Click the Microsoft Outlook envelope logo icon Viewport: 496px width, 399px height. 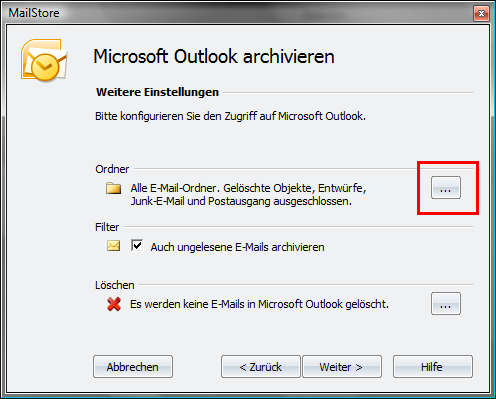[x=44, y=60]
